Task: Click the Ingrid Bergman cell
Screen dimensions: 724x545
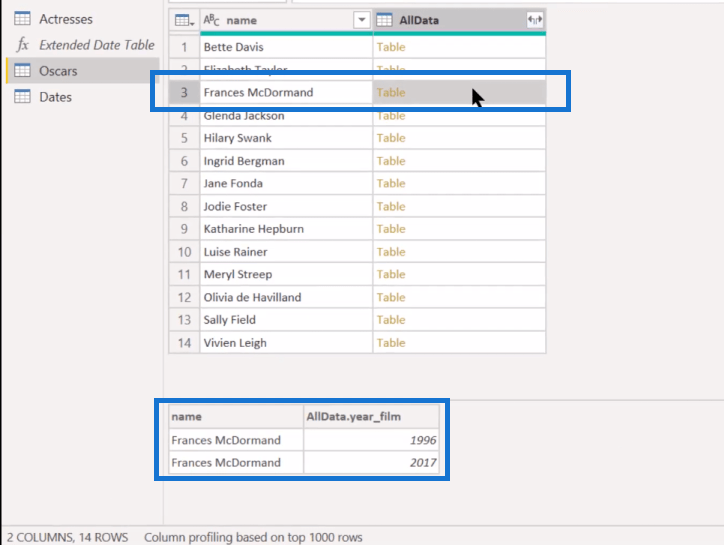Action: pyautogui.click(x=286, y=161)
